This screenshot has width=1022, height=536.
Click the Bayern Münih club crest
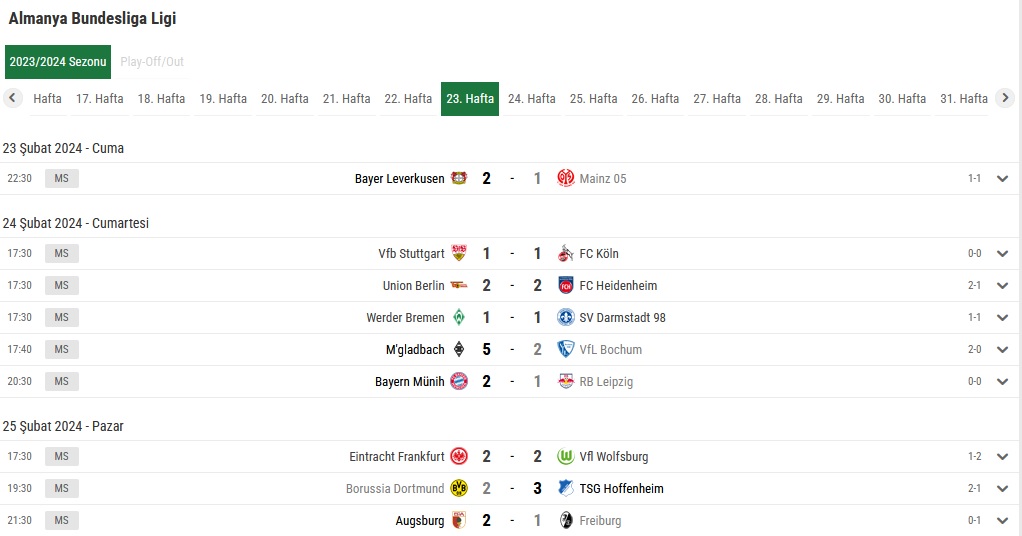(459, 381)
